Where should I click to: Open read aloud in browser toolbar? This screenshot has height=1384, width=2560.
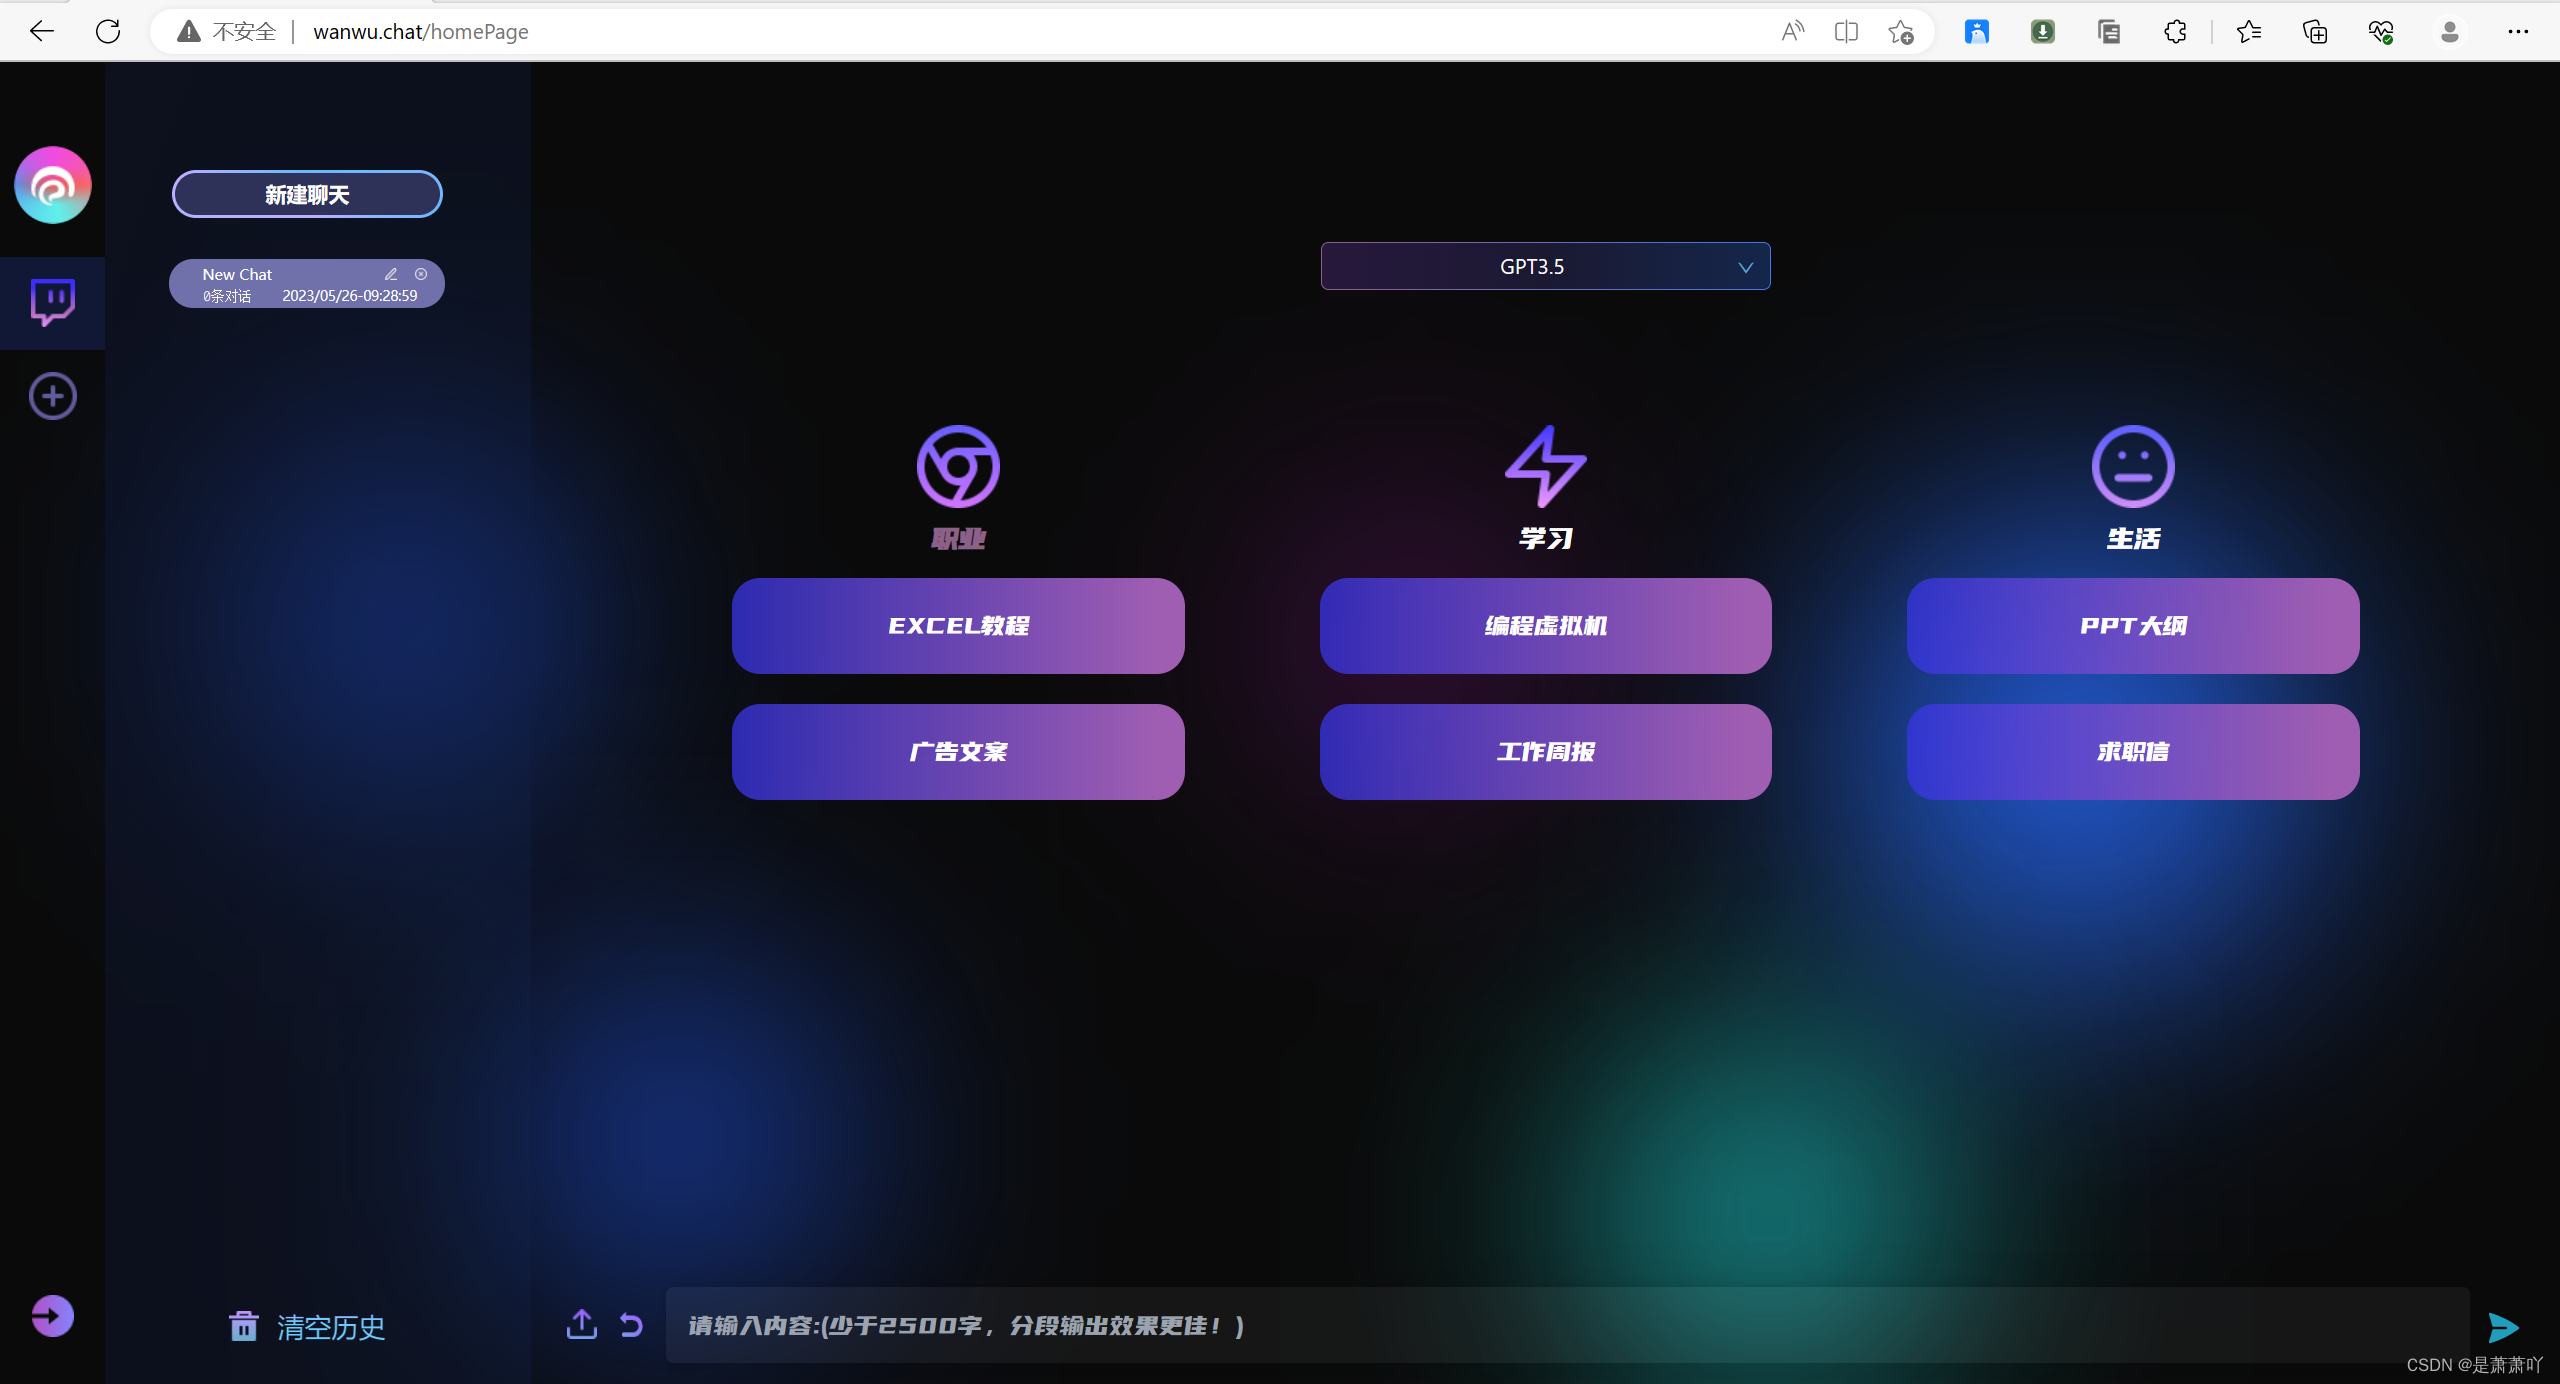pos(1792,32)
